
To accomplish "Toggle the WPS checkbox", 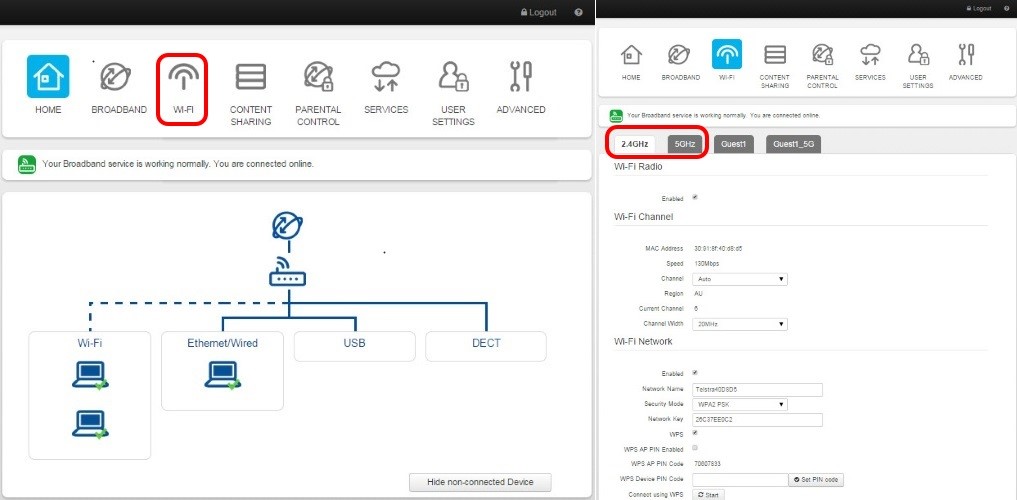I will pos(695,433).
